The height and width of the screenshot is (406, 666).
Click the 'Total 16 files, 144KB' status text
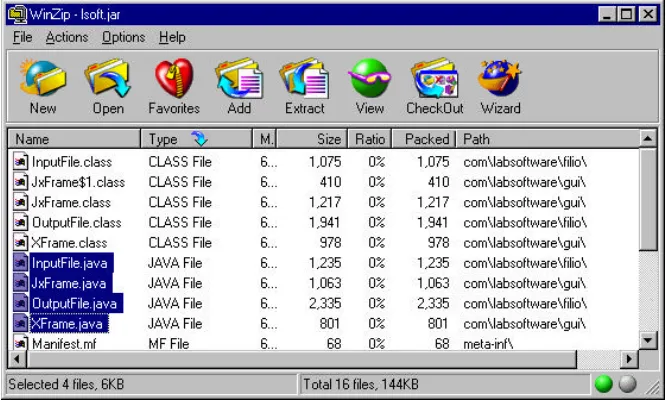(x=361, y=384)
